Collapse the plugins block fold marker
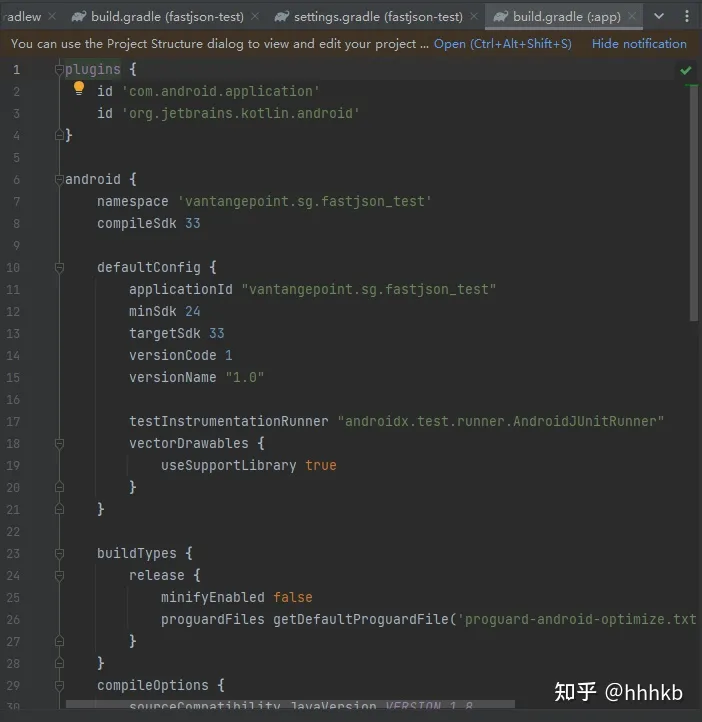The height and width of the screenshot is (722, 702). (59, 69)
